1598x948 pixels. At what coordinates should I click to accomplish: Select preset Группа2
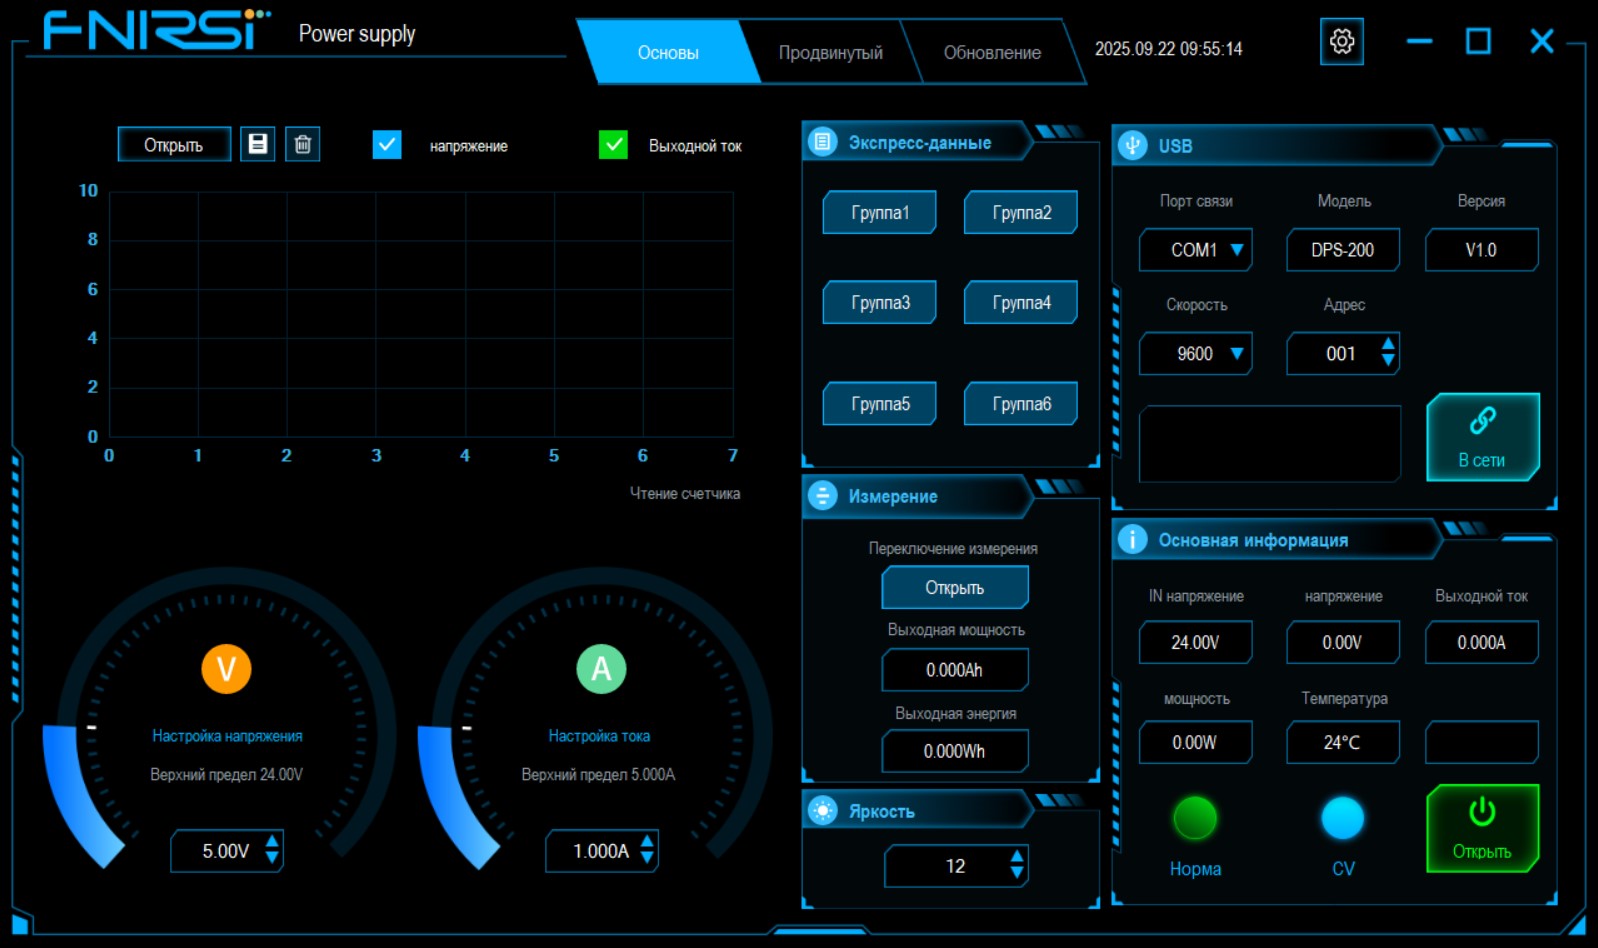coord(1021,212)
